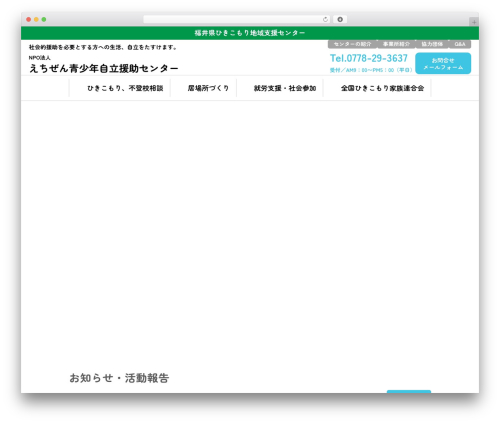Click えちぜん青少年自立援助センター site title

[x=104, y=68]
